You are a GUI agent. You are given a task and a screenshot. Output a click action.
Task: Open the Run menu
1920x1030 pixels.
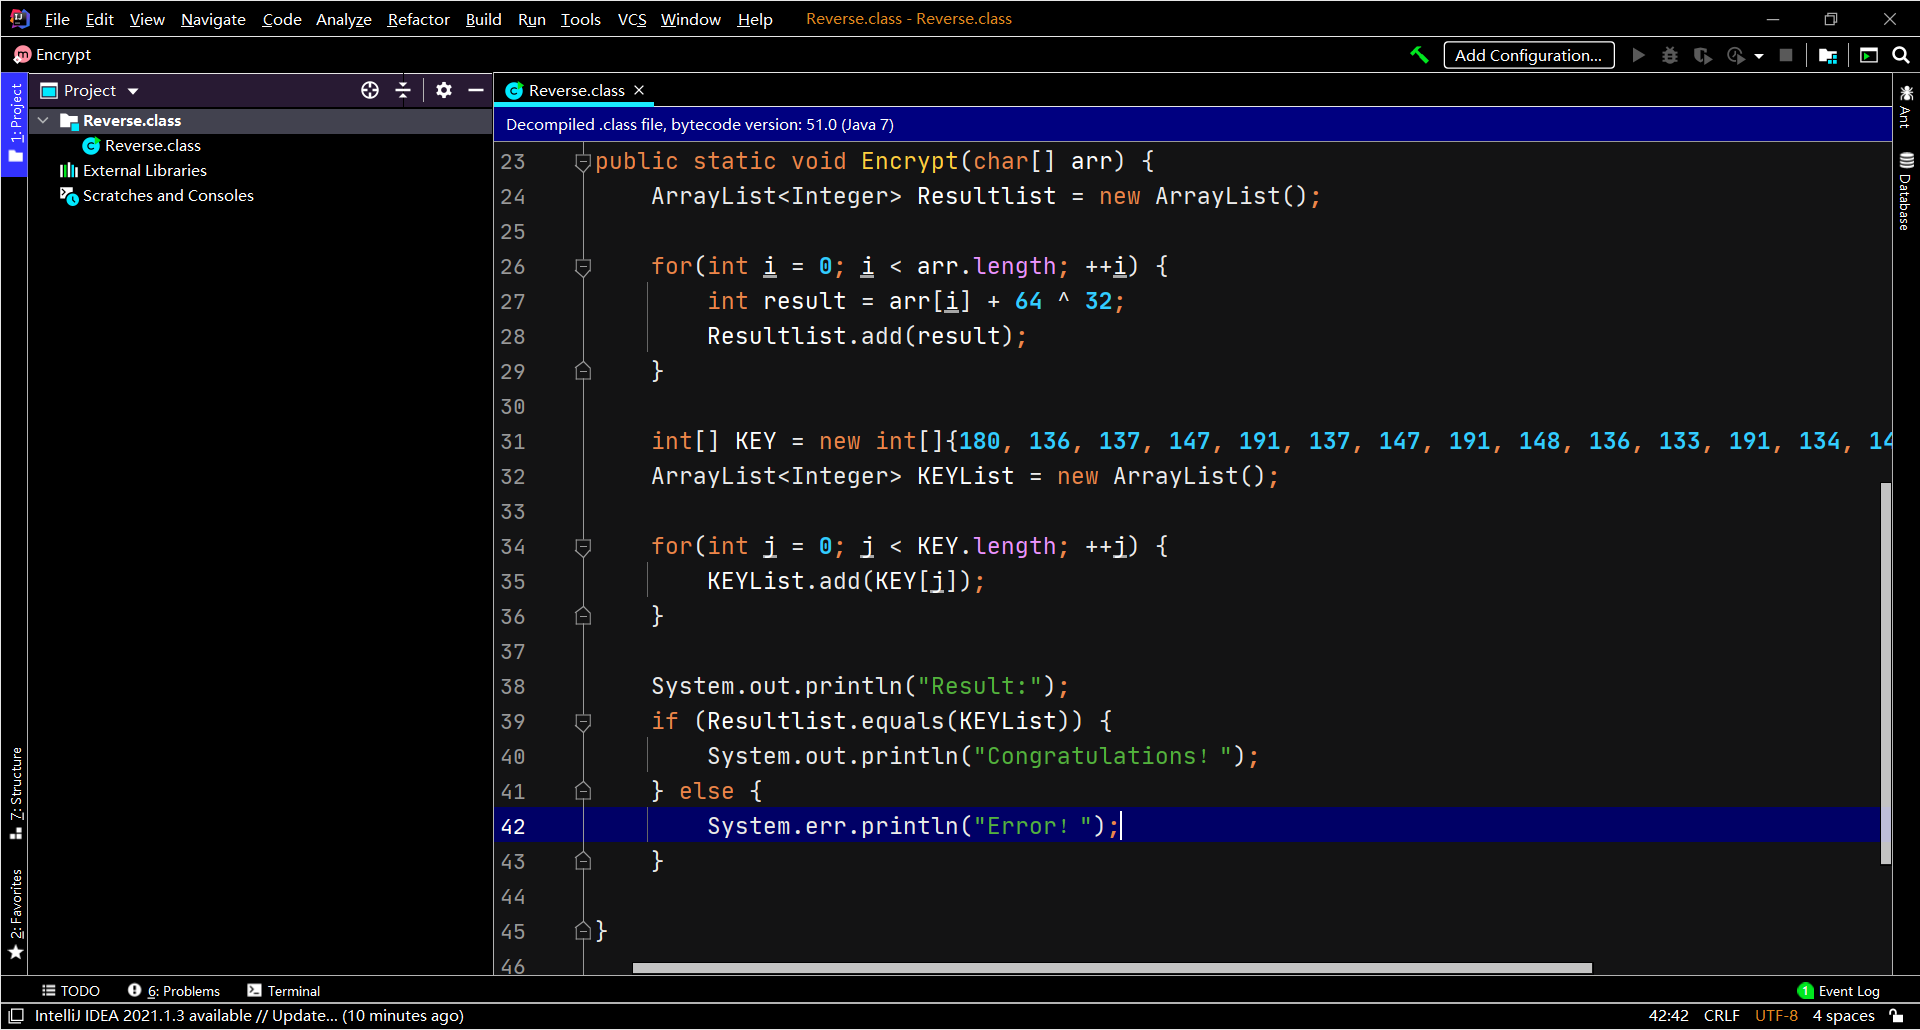[532, 19]
